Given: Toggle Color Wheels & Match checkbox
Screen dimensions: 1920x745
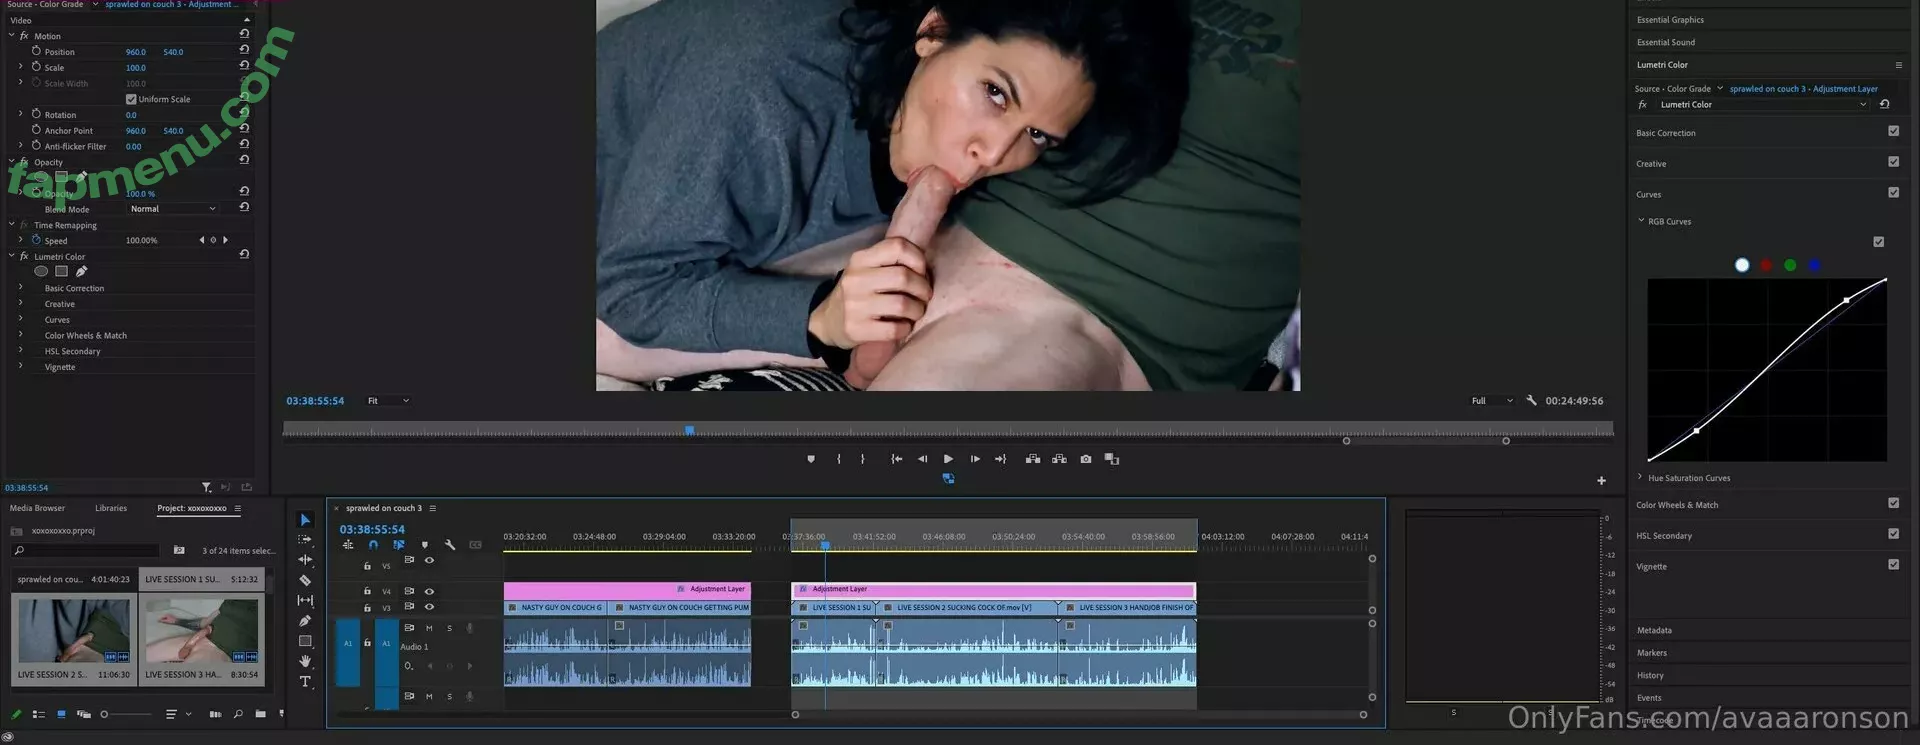Looking at the screenshot, I should (x=1893, y=503).
